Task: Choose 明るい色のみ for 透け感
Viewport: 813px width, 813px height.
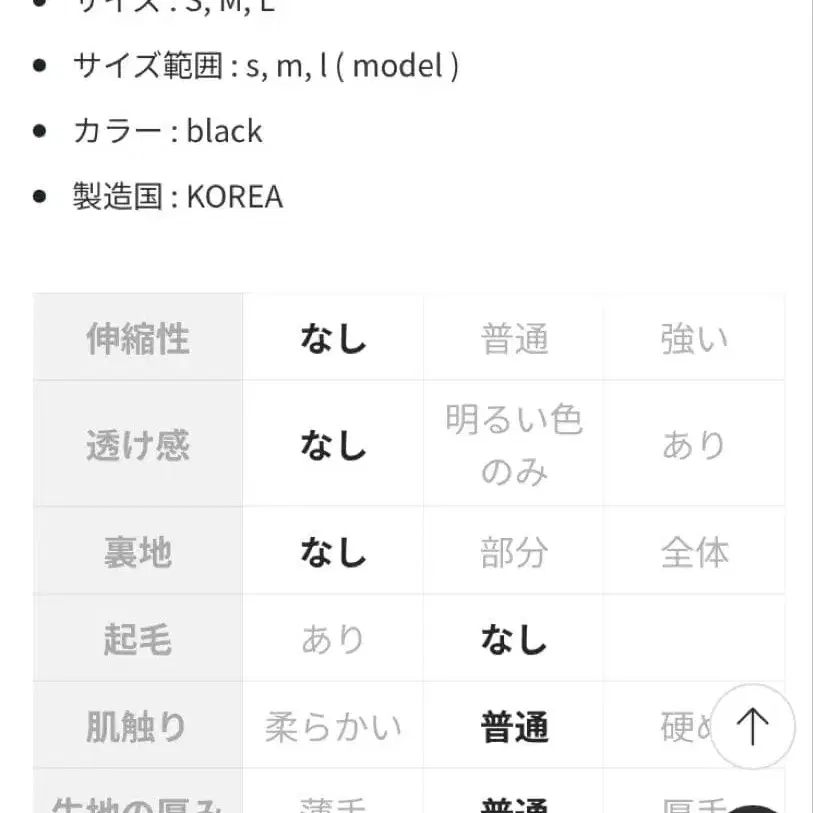Action: (513, 443)
